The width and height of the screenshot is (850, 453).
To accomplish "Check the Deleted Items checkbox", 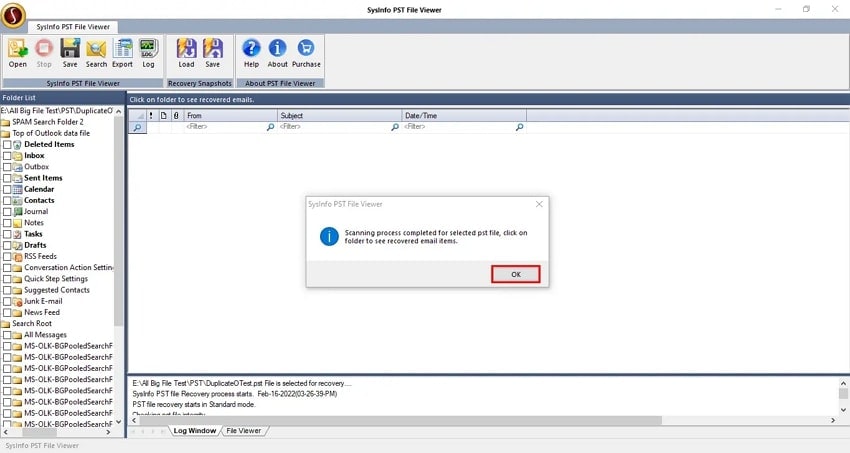I will pos(7,145).
